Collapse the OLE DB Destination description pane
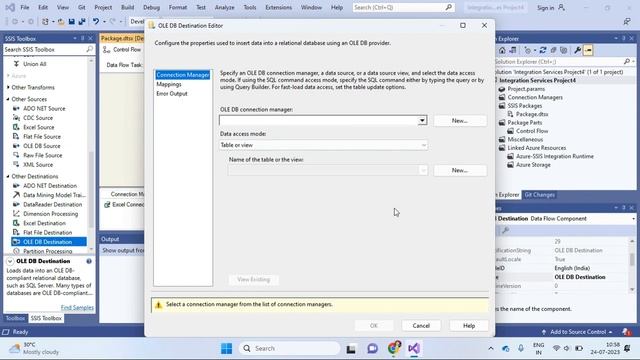Image resolution: width=640 pixels, height=360 pixels. [x=10, y=261]
